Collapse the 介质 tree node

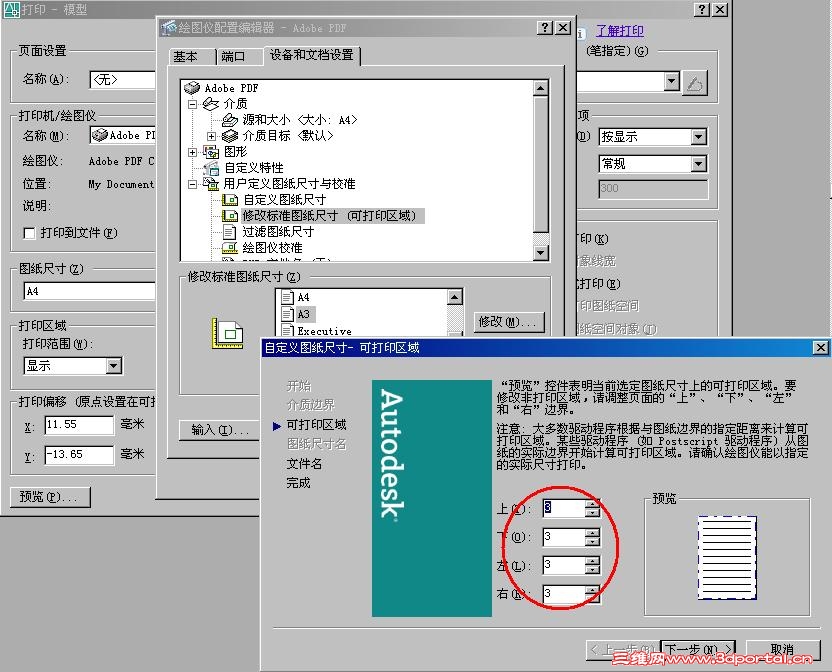[193, 104]
